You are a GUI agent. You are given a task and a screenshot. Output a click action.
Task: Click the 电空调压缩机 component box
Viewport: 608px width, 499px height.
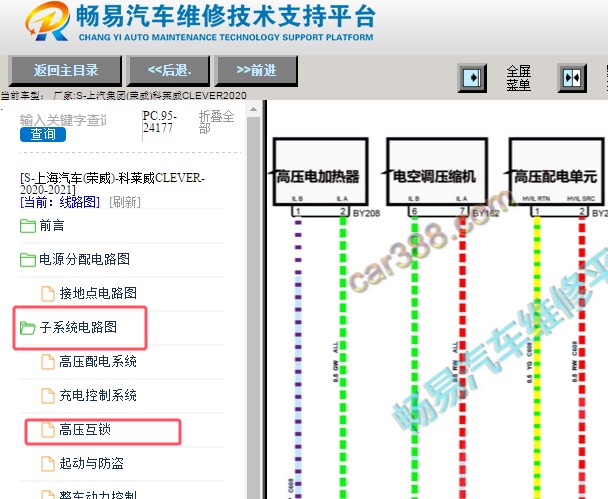tap(437, 171)
